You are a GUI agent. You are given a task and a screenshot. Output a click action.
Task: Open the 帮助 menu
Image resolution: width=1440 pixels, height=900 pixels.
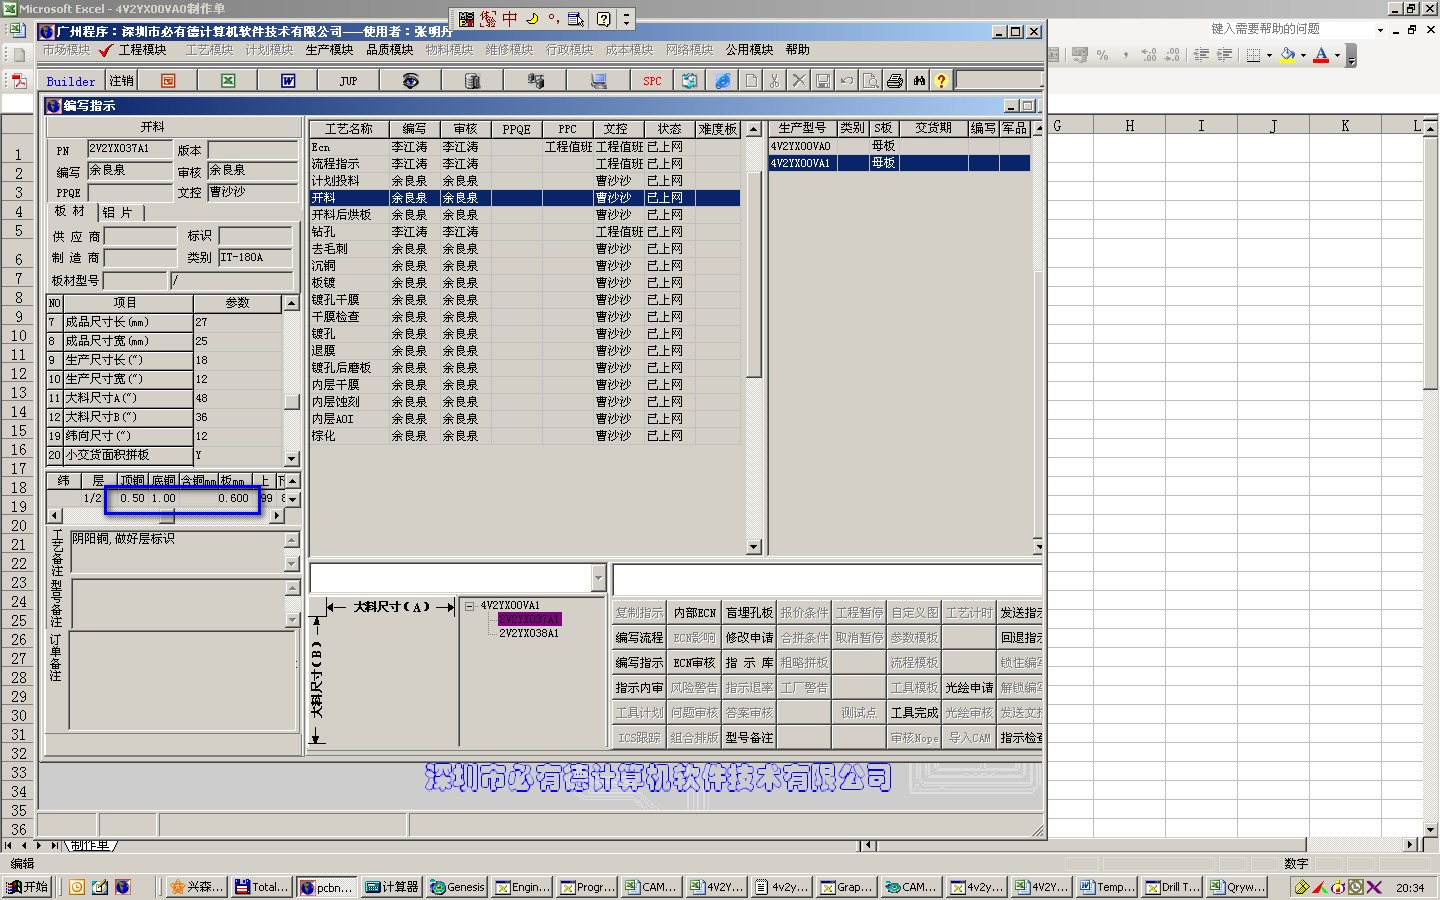(797, 50)
